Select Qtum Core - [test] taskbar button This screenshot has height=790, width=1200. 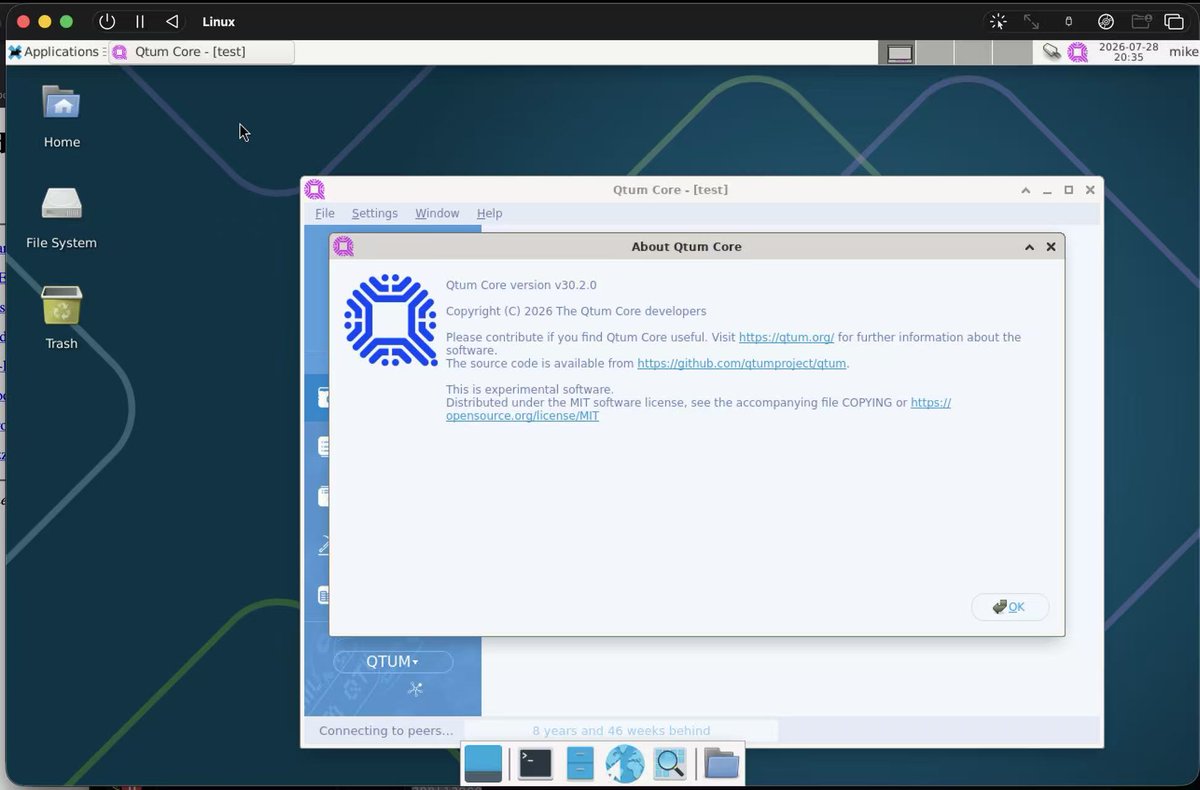coord(202,52)
